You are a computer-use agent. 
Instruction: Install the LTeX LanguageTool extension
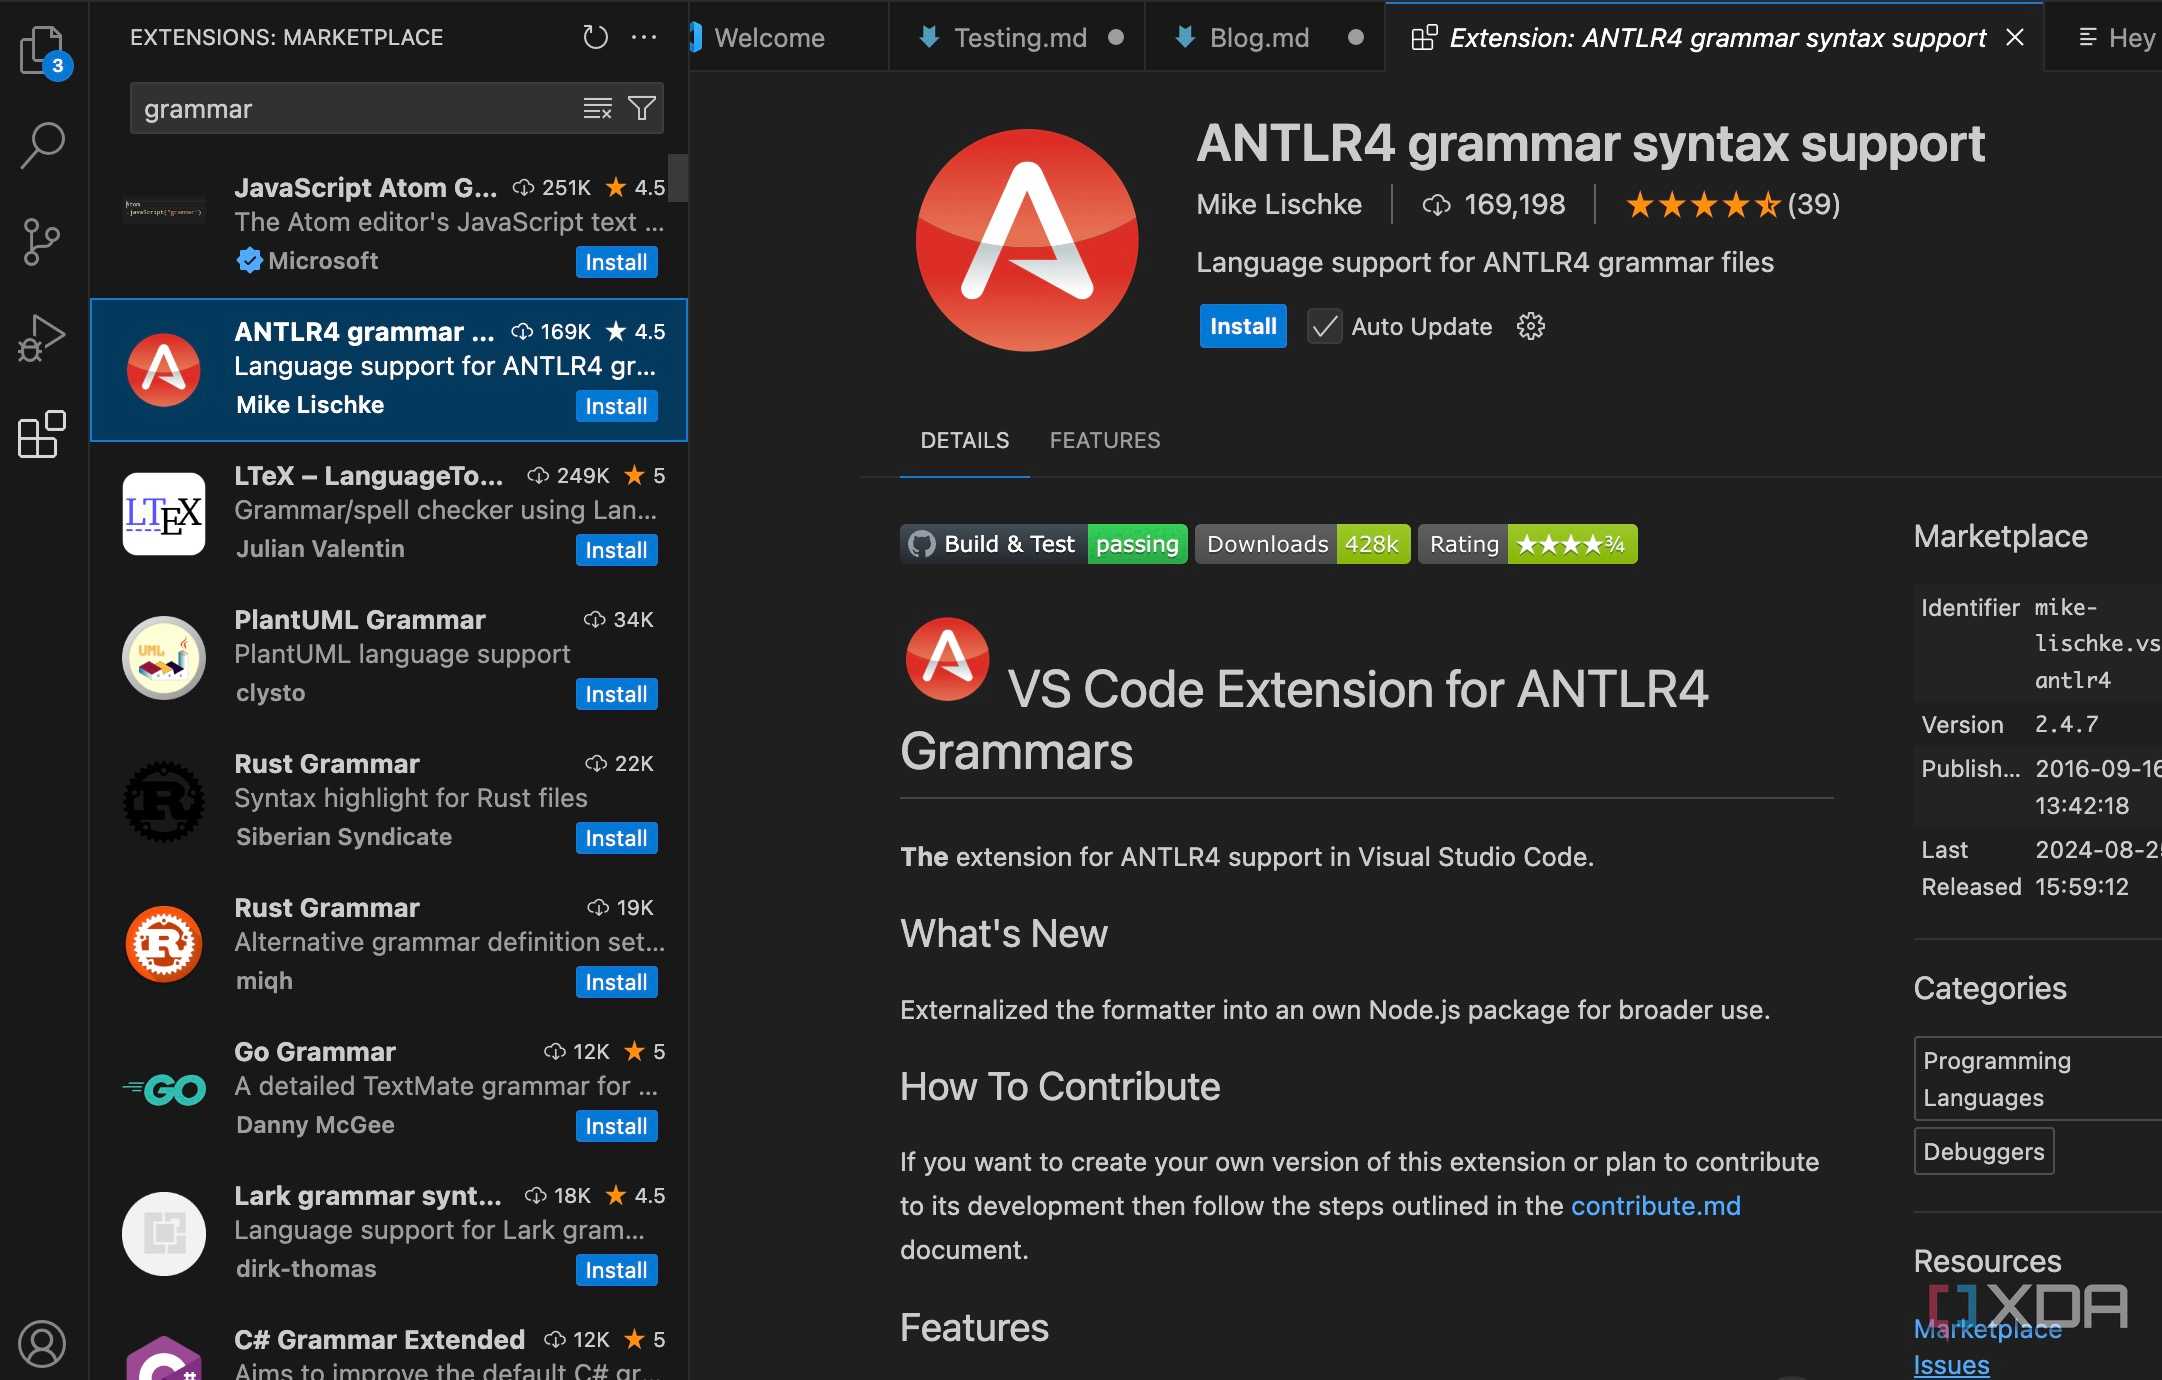pyautogui.click(x=616, y=550)
